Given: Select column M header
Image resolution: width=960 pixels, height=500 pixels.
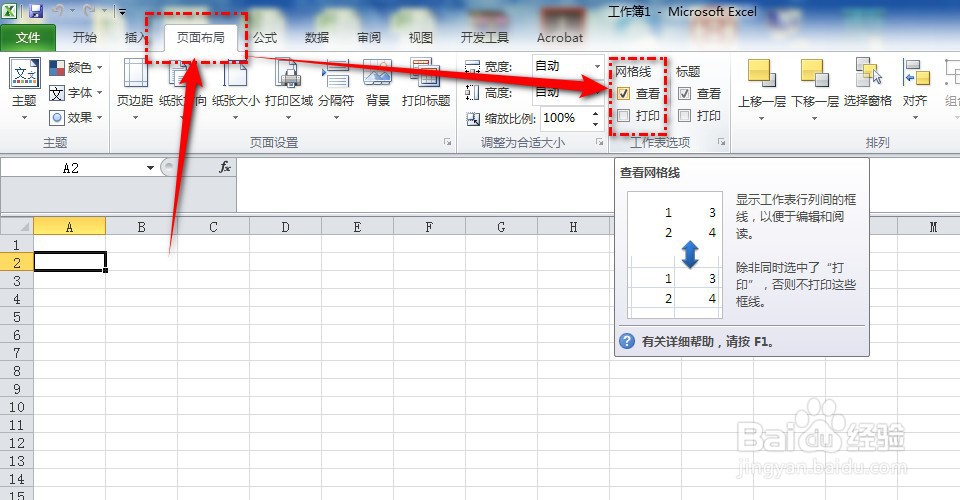Looking at the screenshot, I should pos(933,227).
